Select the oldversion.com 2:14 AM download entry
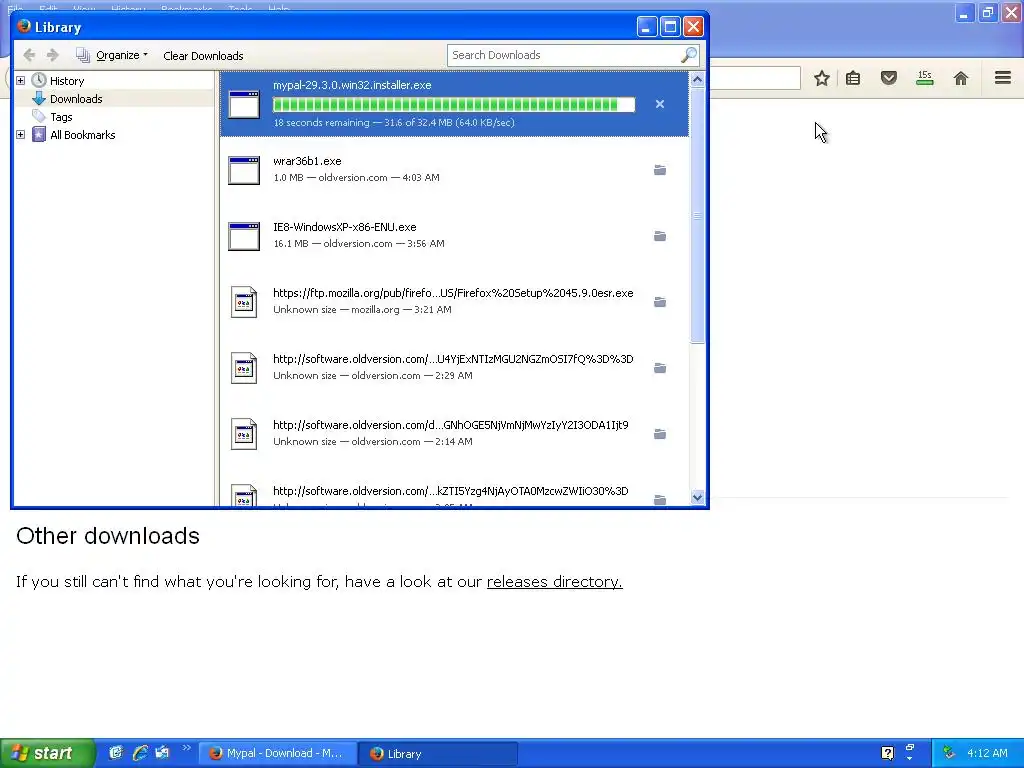The image size is (1024, 768). (455, 434)
